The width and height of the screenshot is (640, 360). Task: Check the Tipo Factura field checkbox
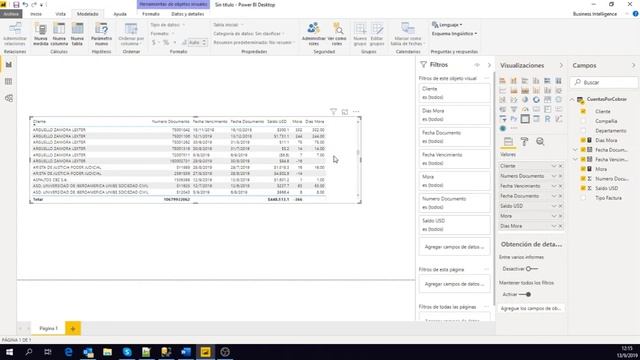click(x=583, y=198)
